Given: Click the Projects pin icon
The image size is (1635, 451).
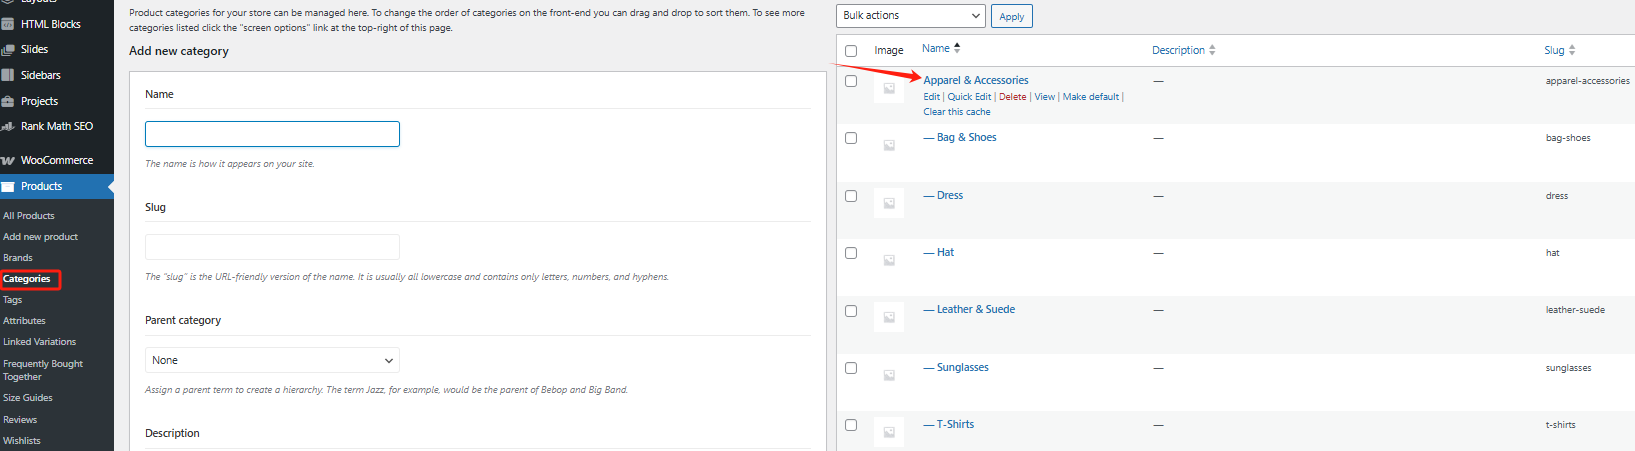Looking at the screenshot, I should click(x=8, y=101).
